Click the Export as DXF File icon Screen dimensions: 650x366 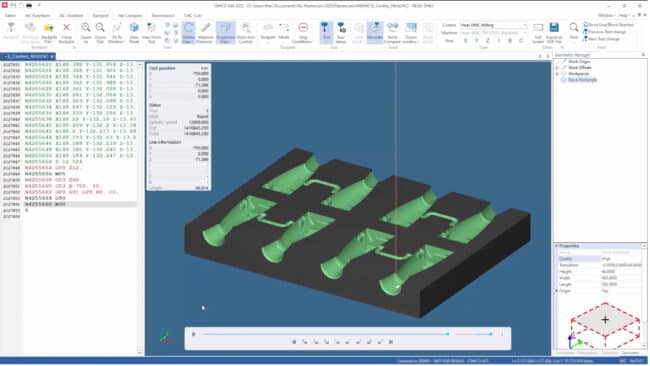click(x=554, y=32)
